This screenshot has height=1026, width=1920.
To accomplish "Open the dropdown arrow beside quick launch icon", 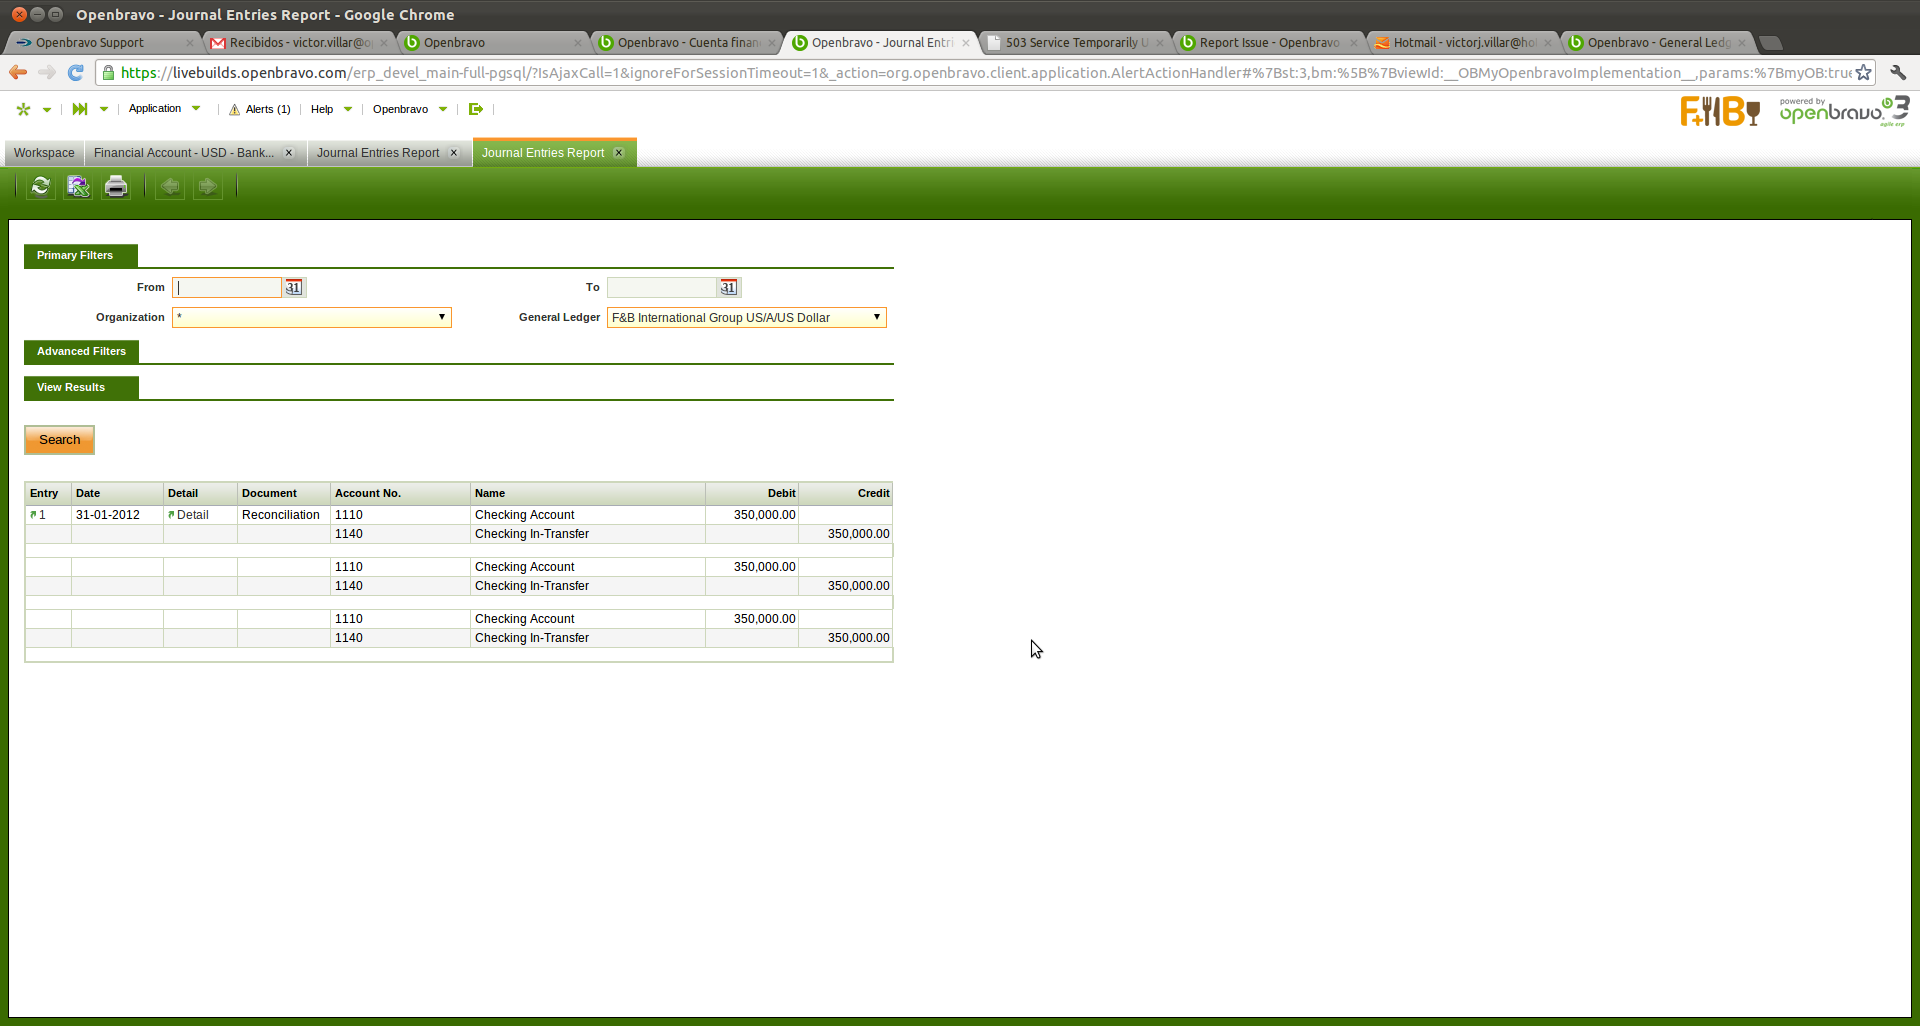I will [x=104, y=109].
